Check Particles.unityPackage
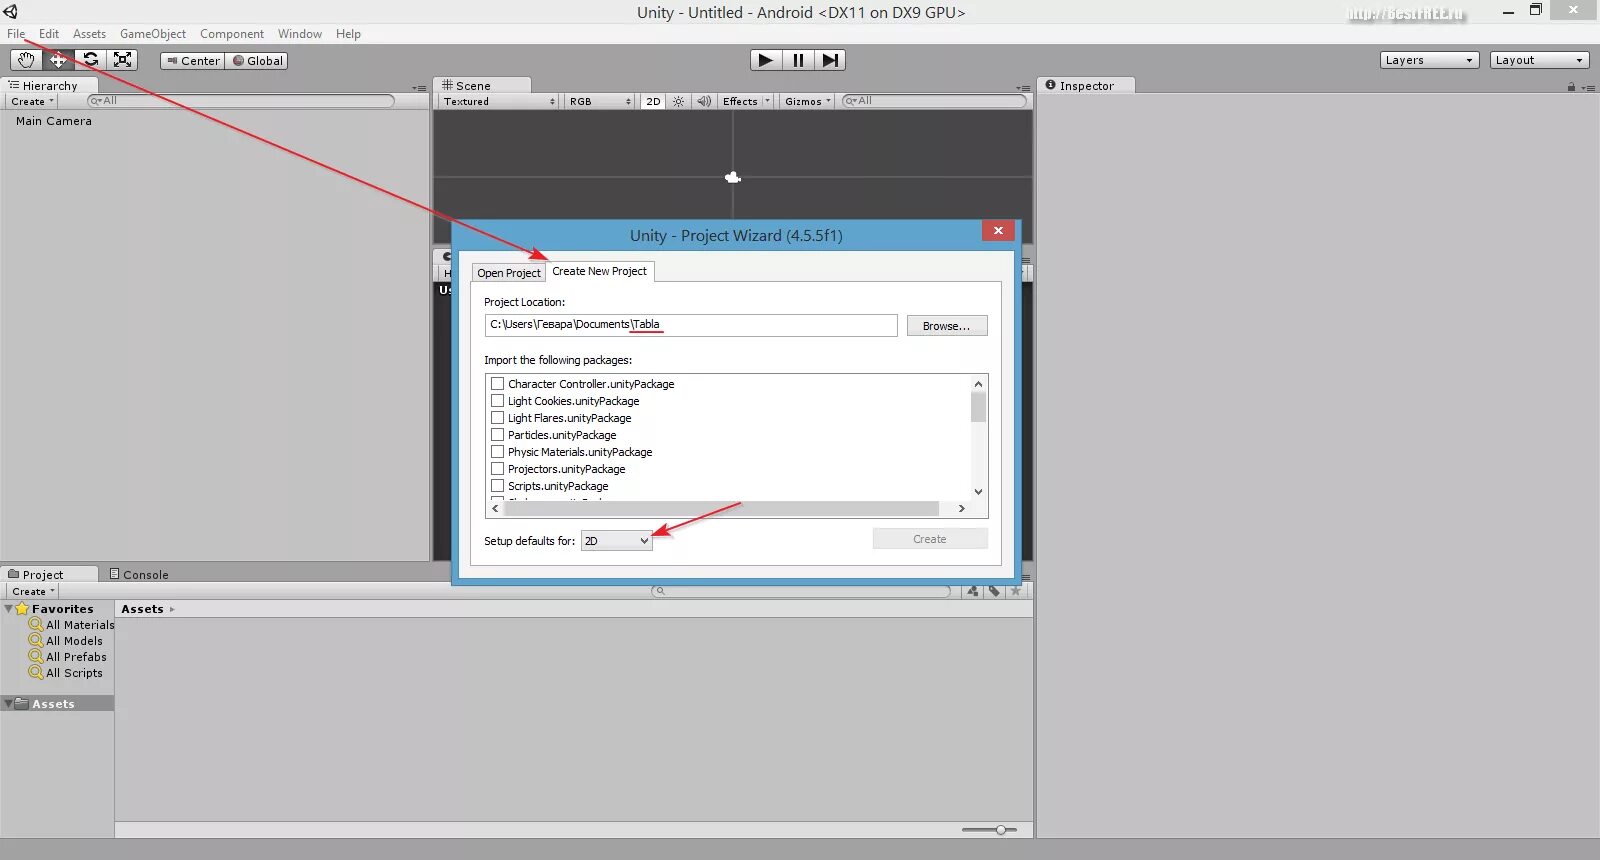Image resolution: width=1600 pixels, height=860 pixels. 498,435
